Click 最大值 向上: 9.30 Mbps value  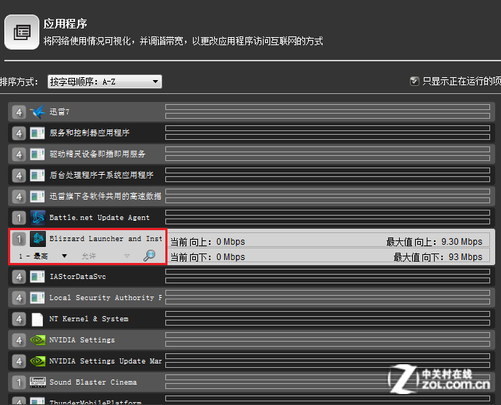434,242
